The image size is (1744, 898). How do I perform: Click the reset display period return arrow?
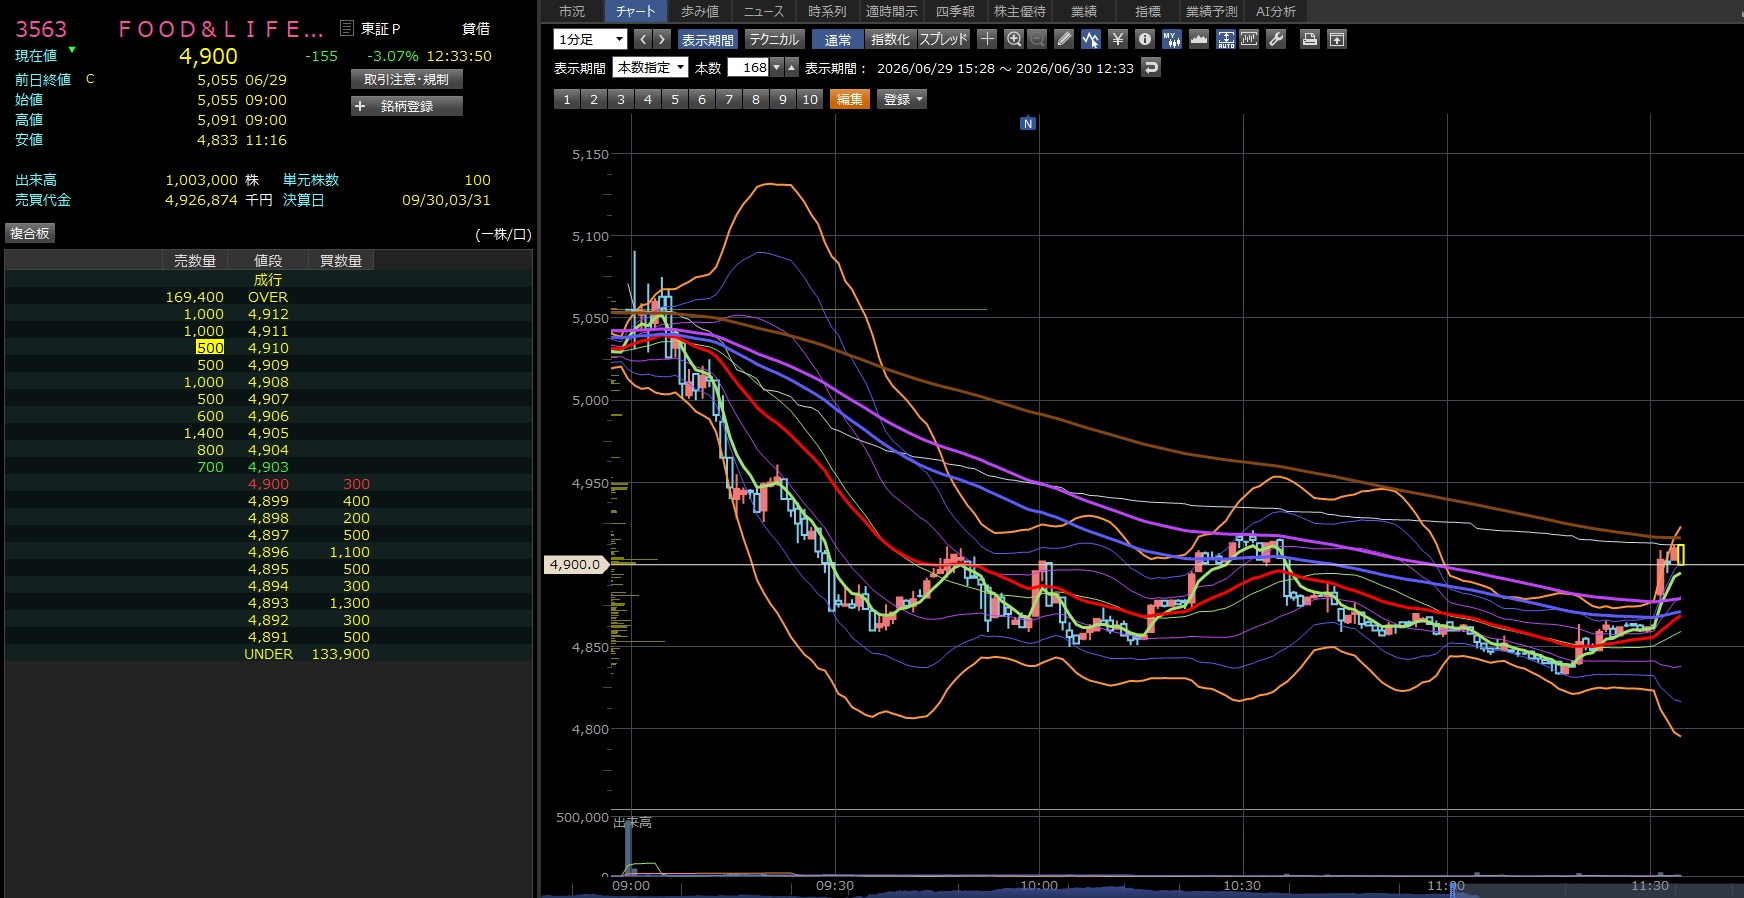coord(1151,68)
